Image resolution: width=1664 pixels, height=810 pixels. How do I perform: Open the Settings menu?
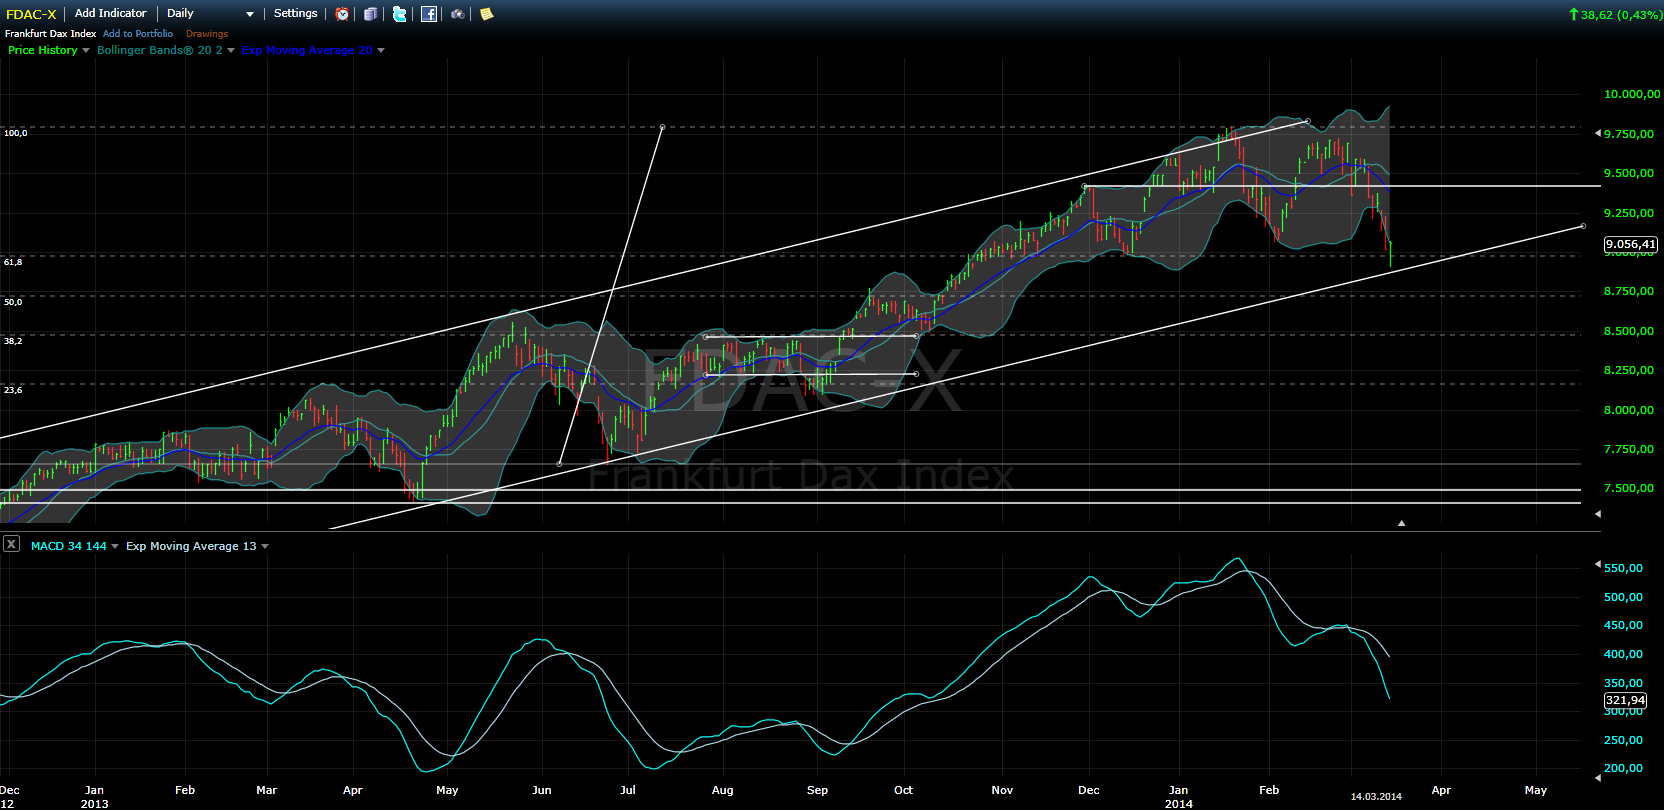pyautogui.click(x=295, y=13)
